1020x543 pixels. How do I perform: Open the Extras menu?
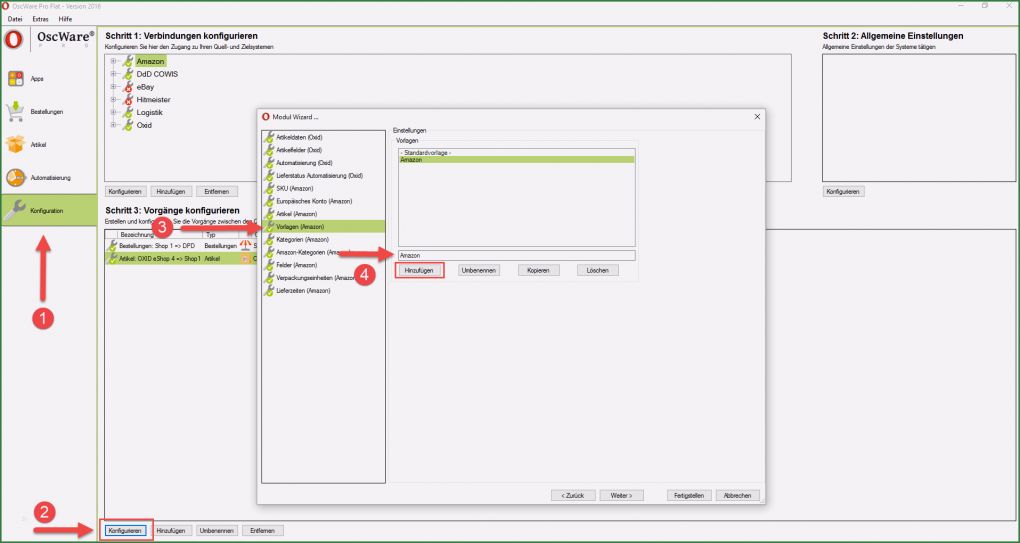[x=40, y=19]
